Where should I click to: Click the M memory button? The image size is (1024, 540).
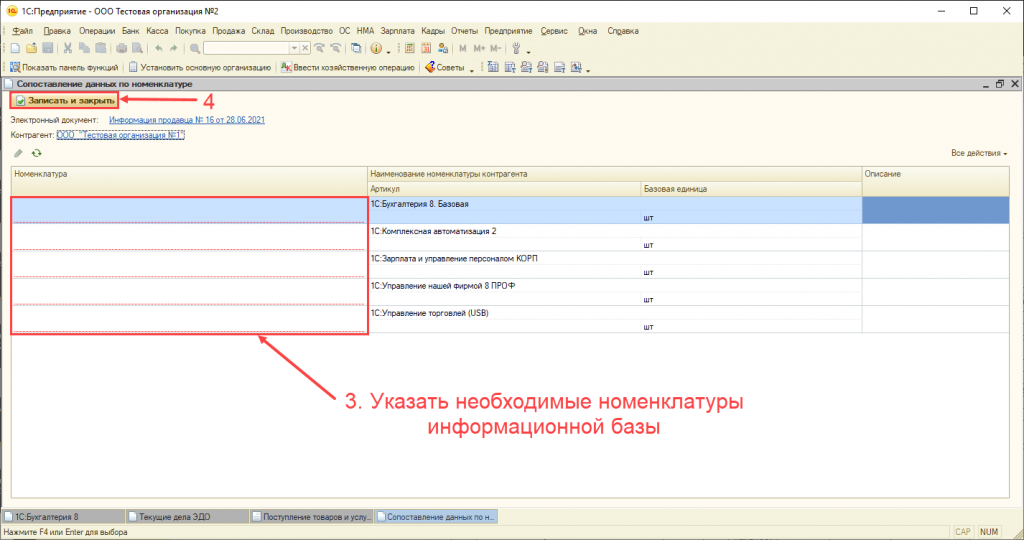pyautogui.click(x=463, y=48)
